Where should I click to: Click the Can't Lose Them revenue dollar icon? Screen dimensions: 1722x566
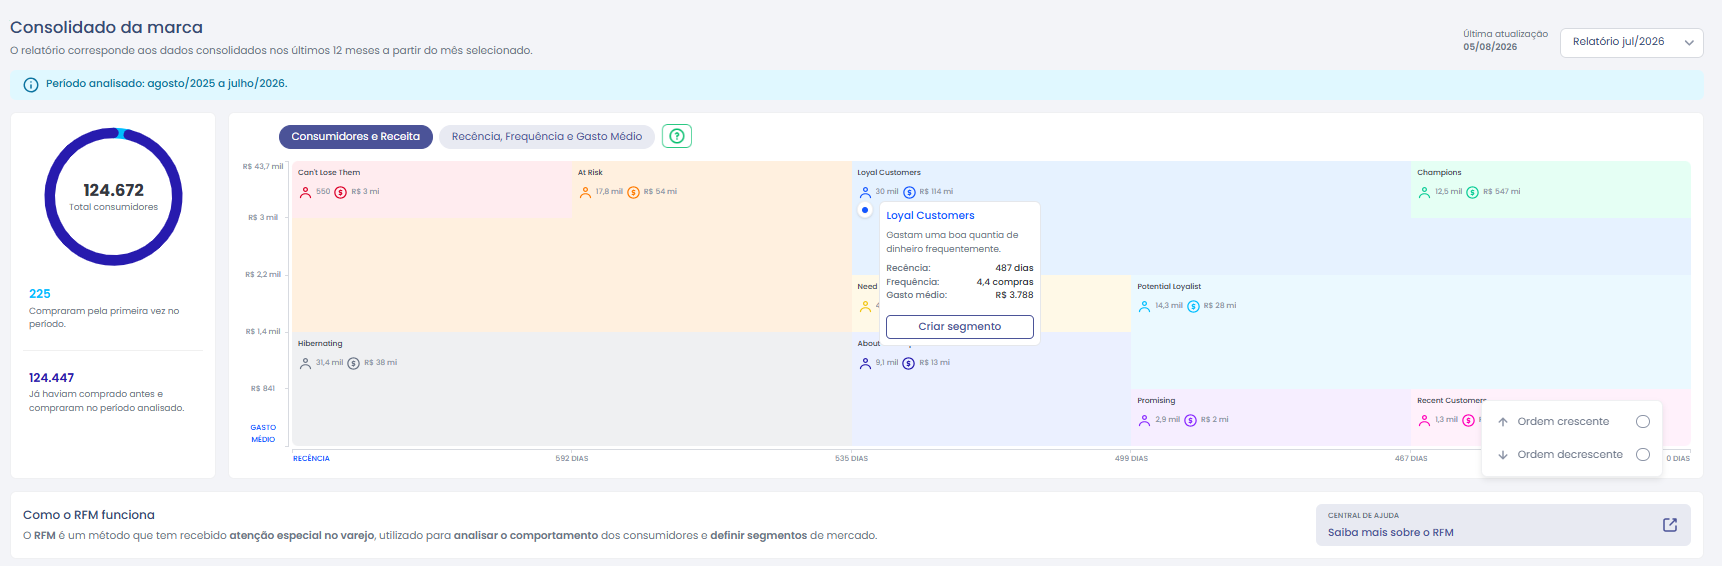click(340, 192)
